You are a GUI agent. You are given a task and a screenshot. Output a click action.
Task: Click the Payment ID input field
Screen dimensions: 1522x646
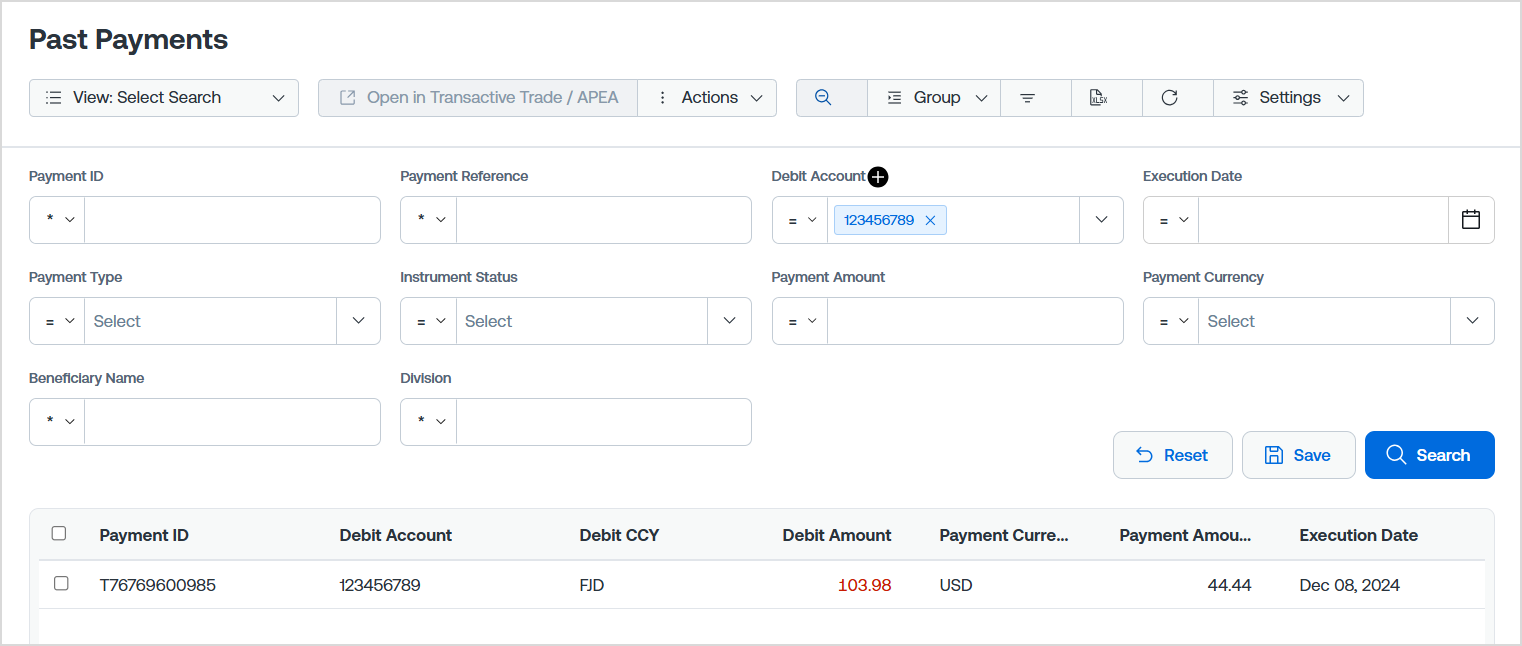(232, 220)
